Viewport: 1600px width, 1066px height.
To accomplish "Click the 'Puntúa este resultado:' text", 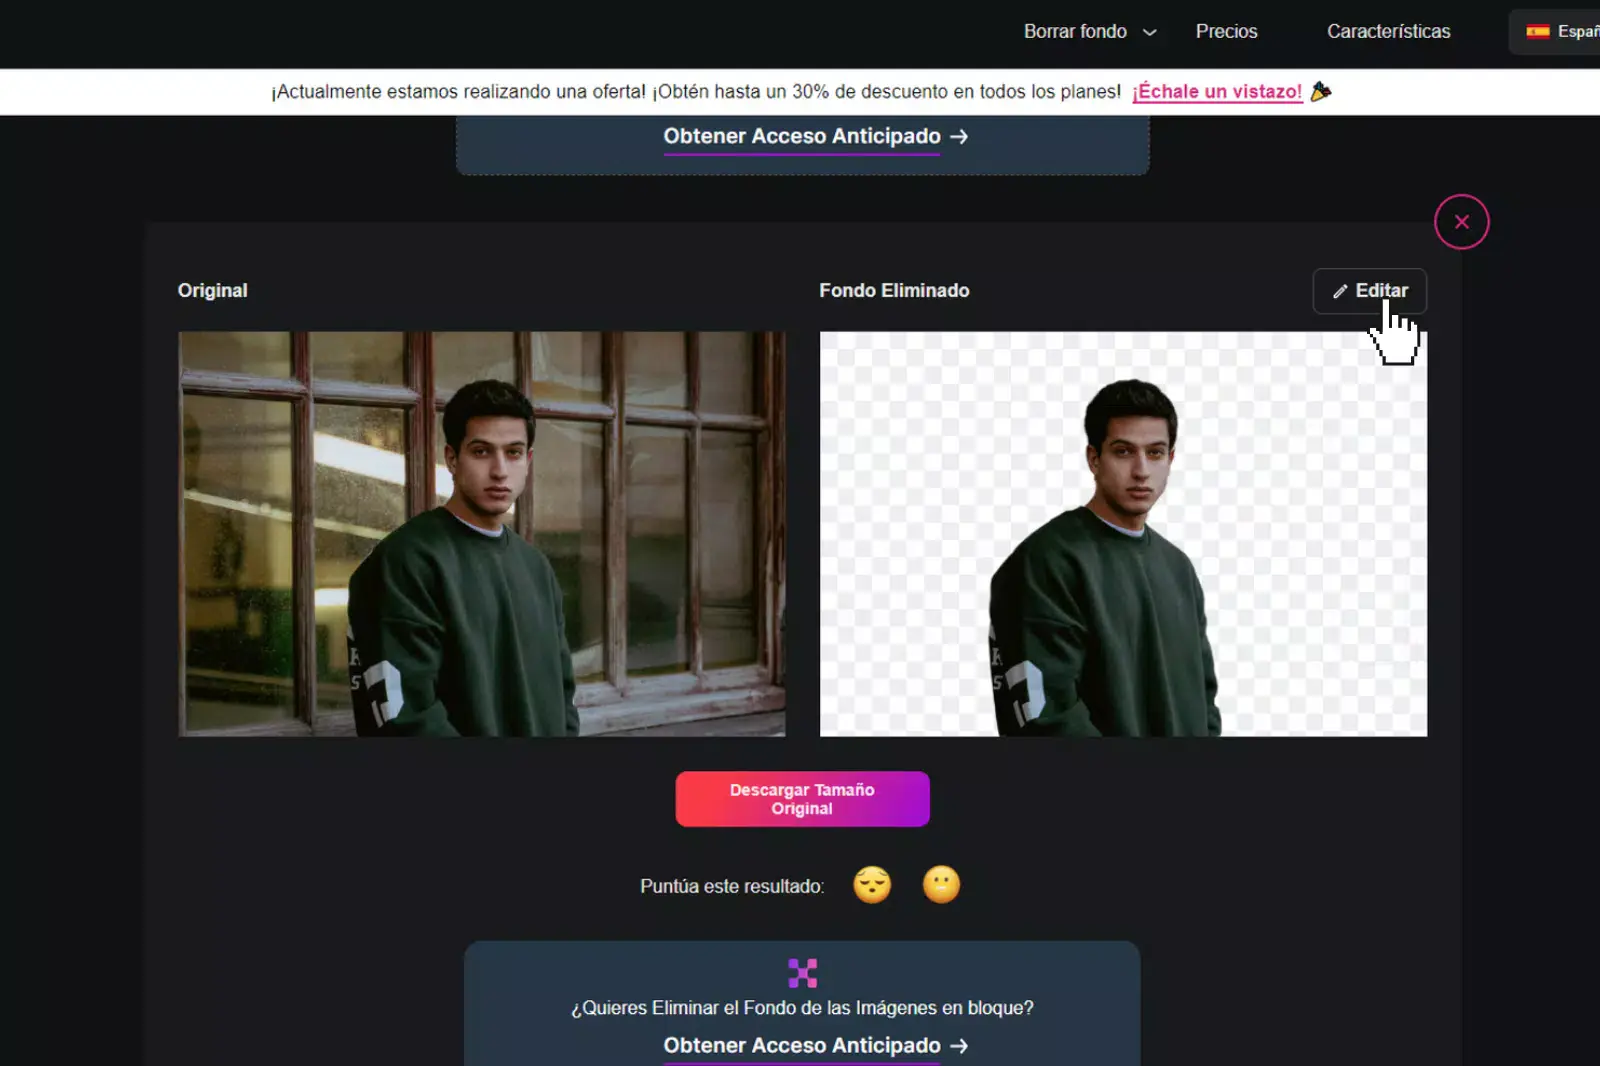I will coord(732,887).
